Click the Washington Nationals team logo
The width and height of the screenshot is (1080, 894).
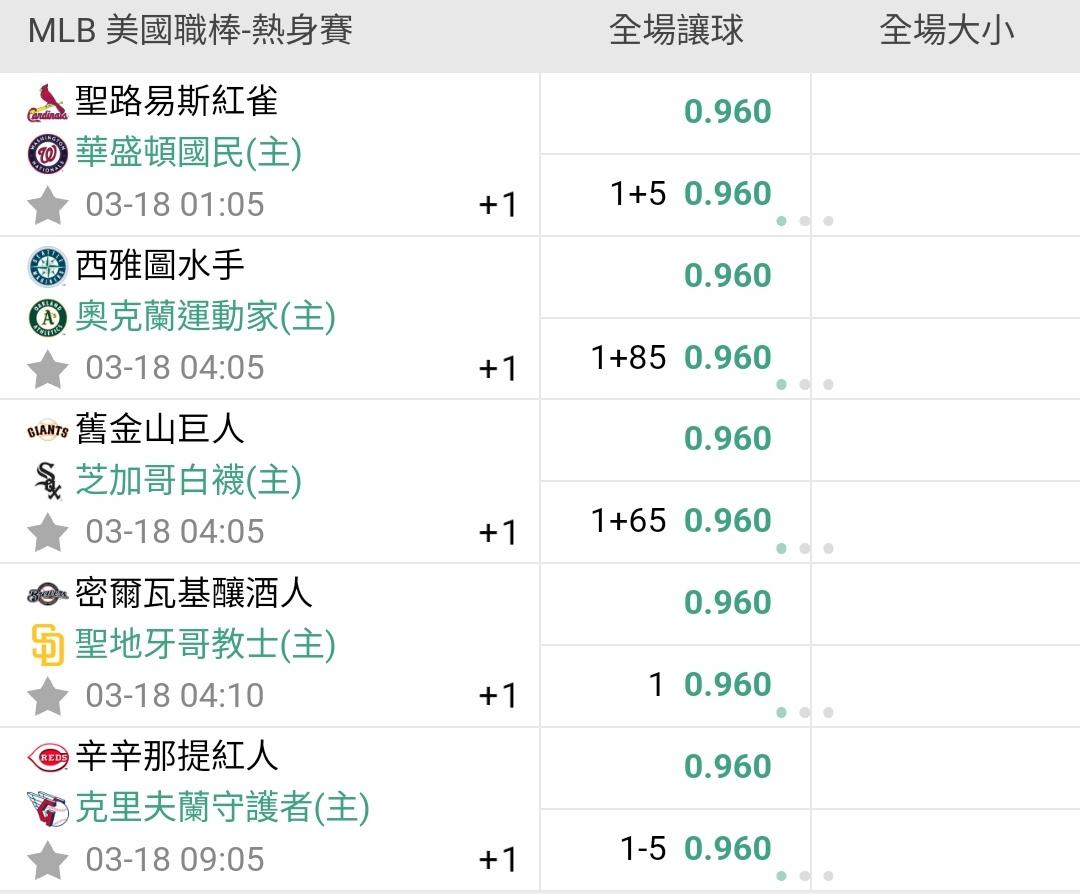[x=47, y=154]
